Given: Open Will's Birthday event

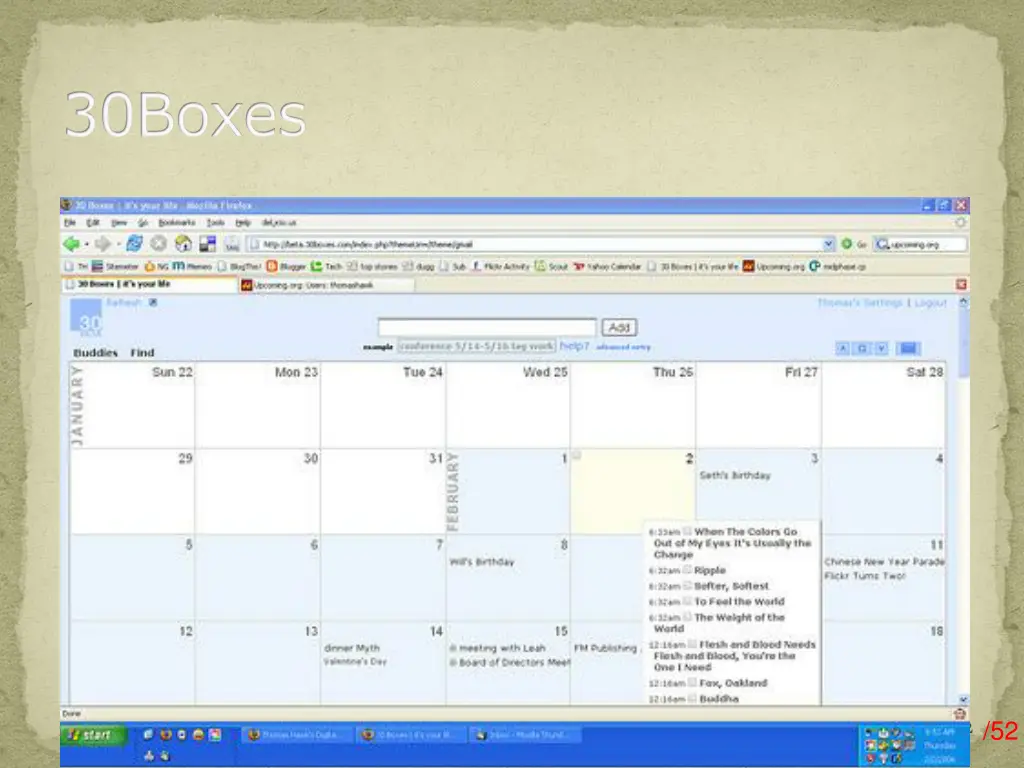Looking at the screenshot, I should point(482,562).
